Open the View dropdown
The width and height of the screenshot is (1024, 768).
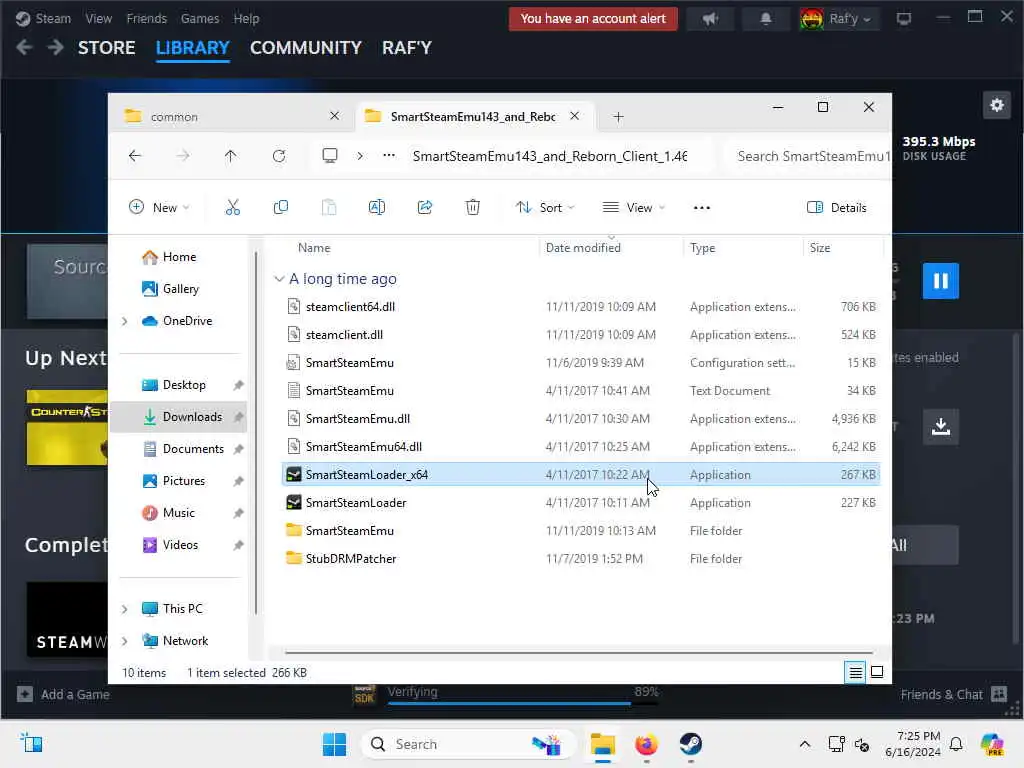point(633,208)
